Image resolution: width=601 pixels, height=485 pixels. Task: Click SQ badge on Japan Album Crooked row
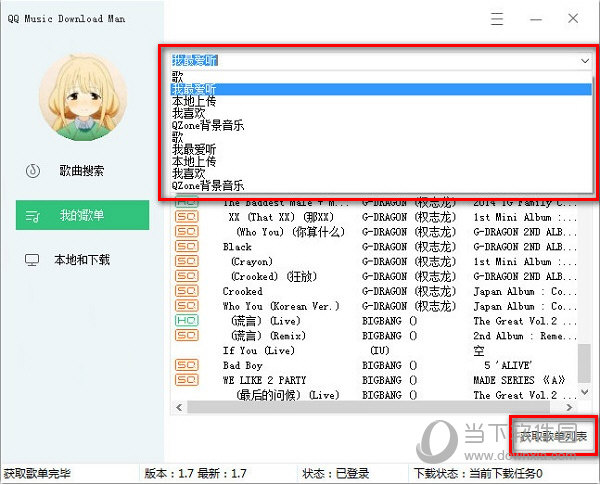[x=187, y=291]
